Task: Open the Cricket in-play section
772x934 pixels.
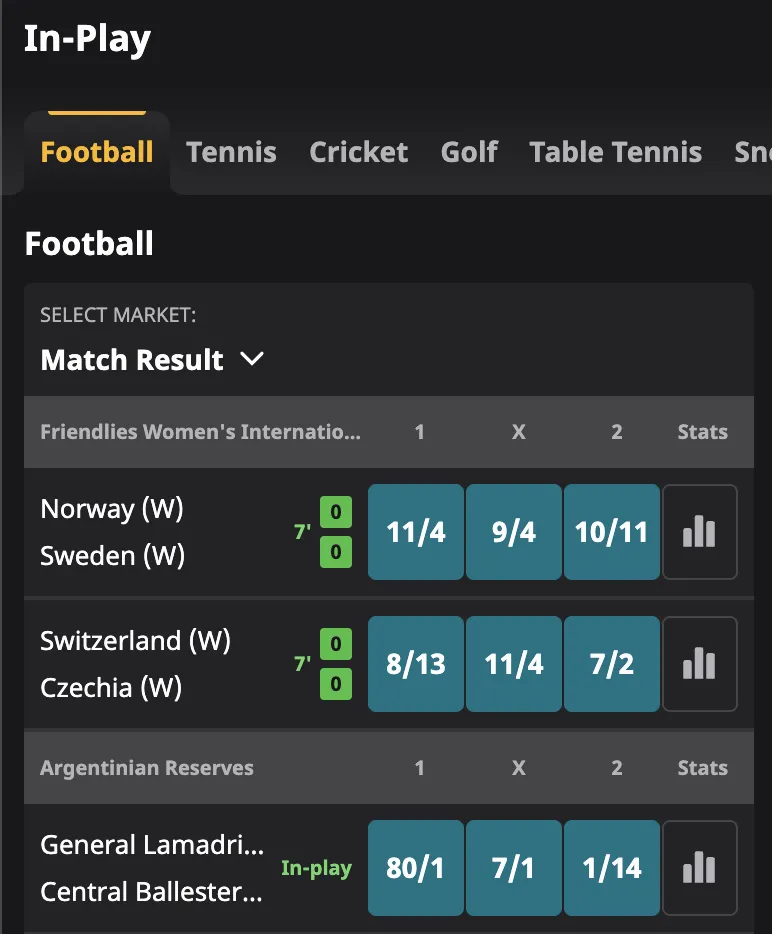Action: pyautogui.click(x=358, y=152)
